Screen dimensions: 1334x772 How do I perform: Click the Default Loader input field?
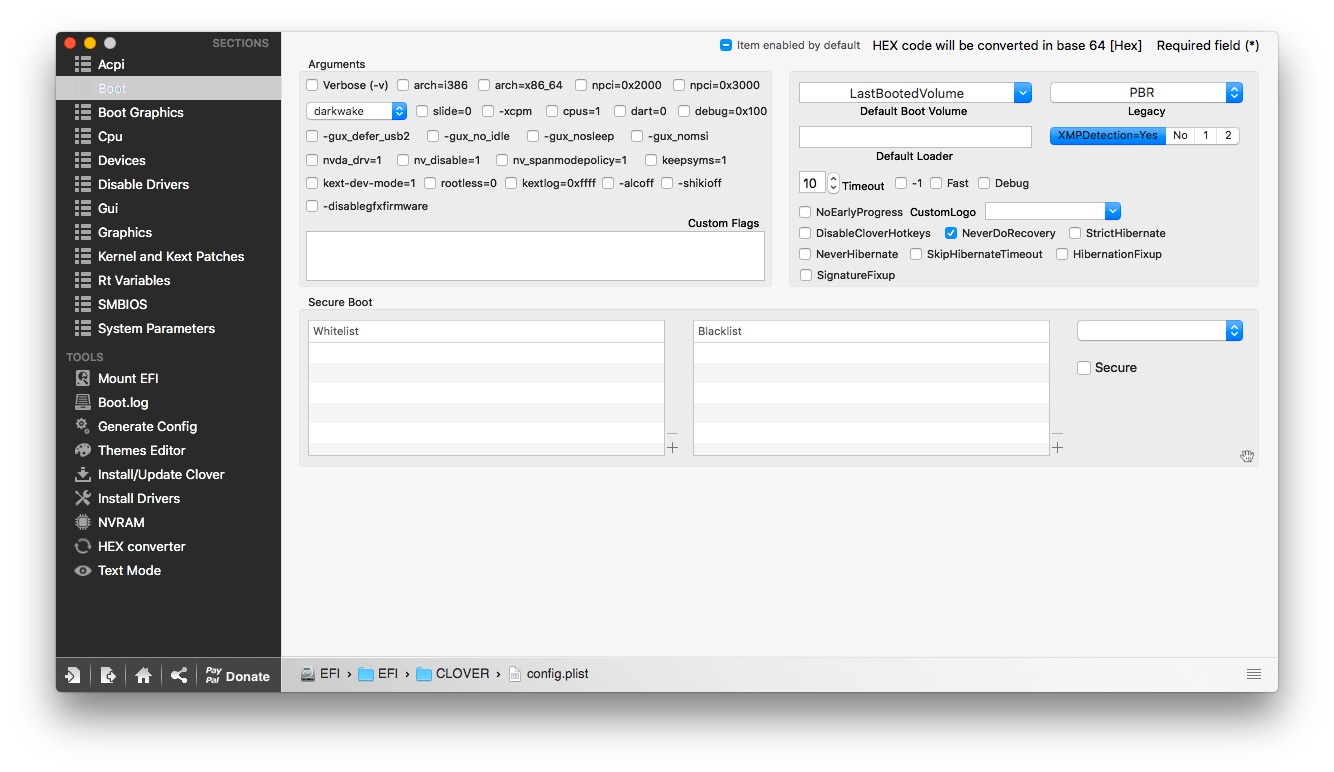[915, 137]
